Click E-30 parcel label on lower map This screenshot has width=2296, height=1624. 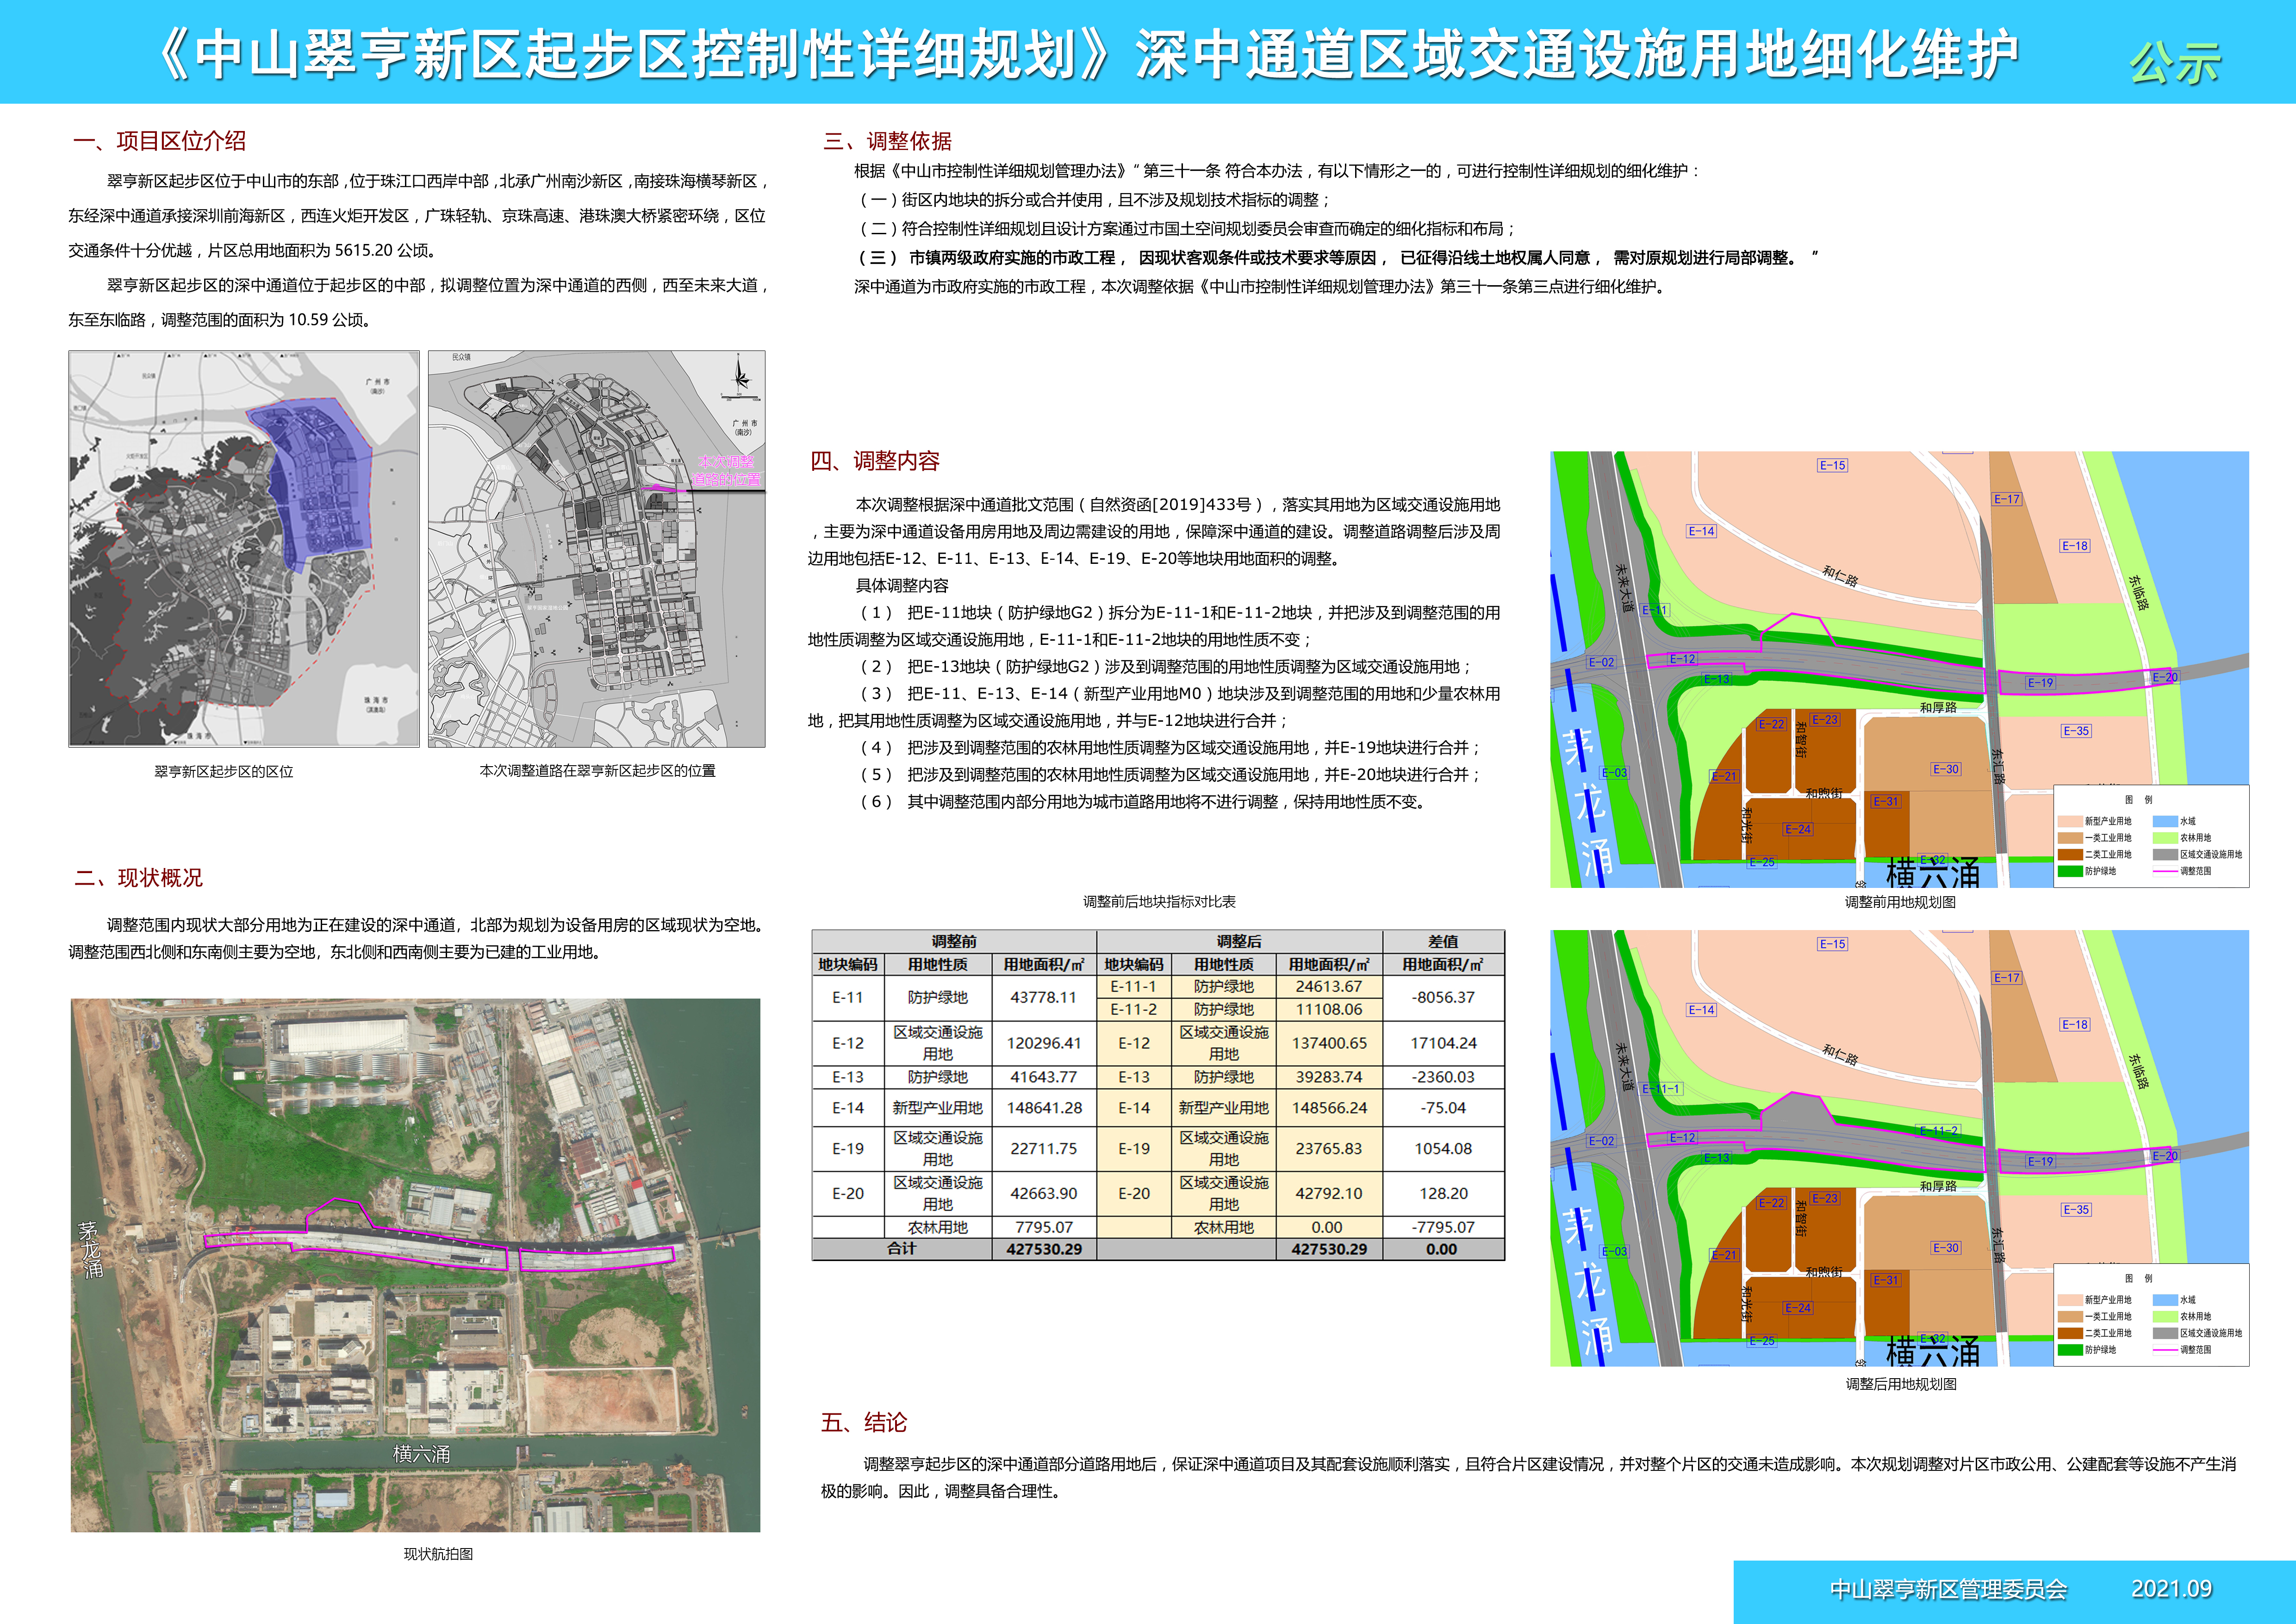point(1945,1248)
